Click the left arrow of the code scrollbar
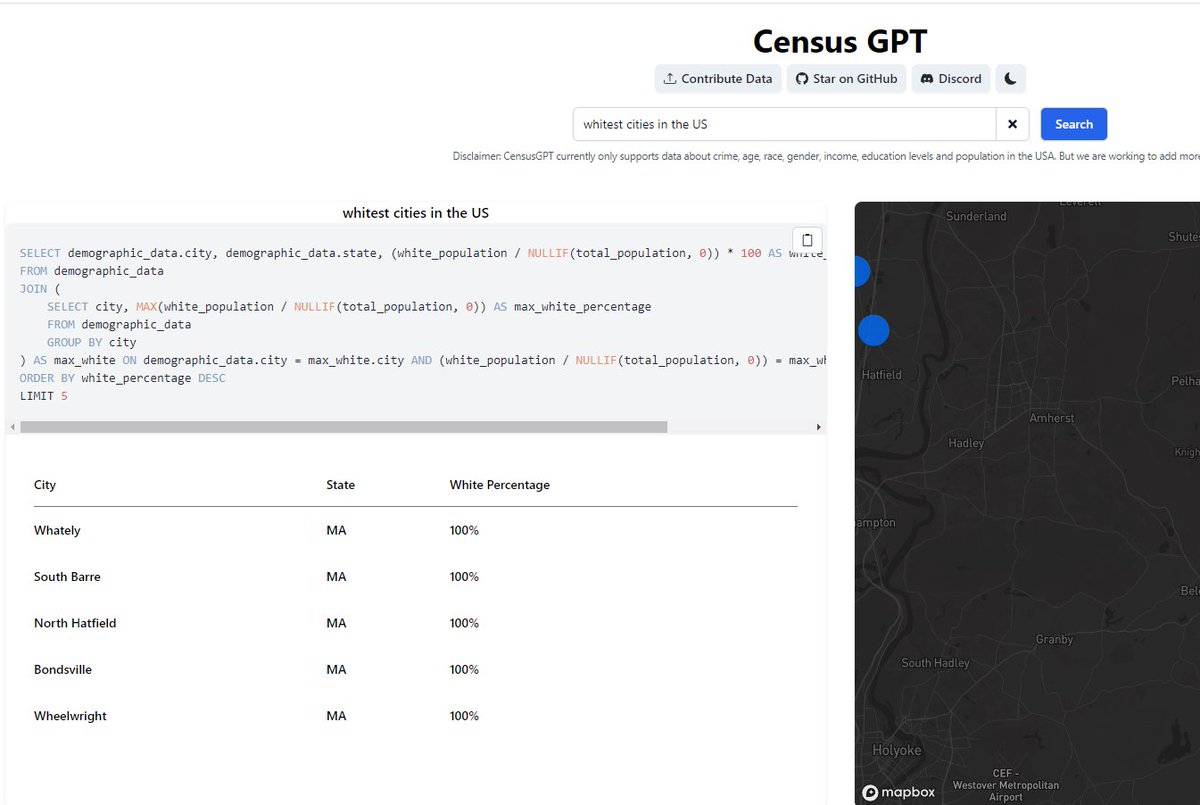Viewport: 1200px width, 805px height. 11,427
